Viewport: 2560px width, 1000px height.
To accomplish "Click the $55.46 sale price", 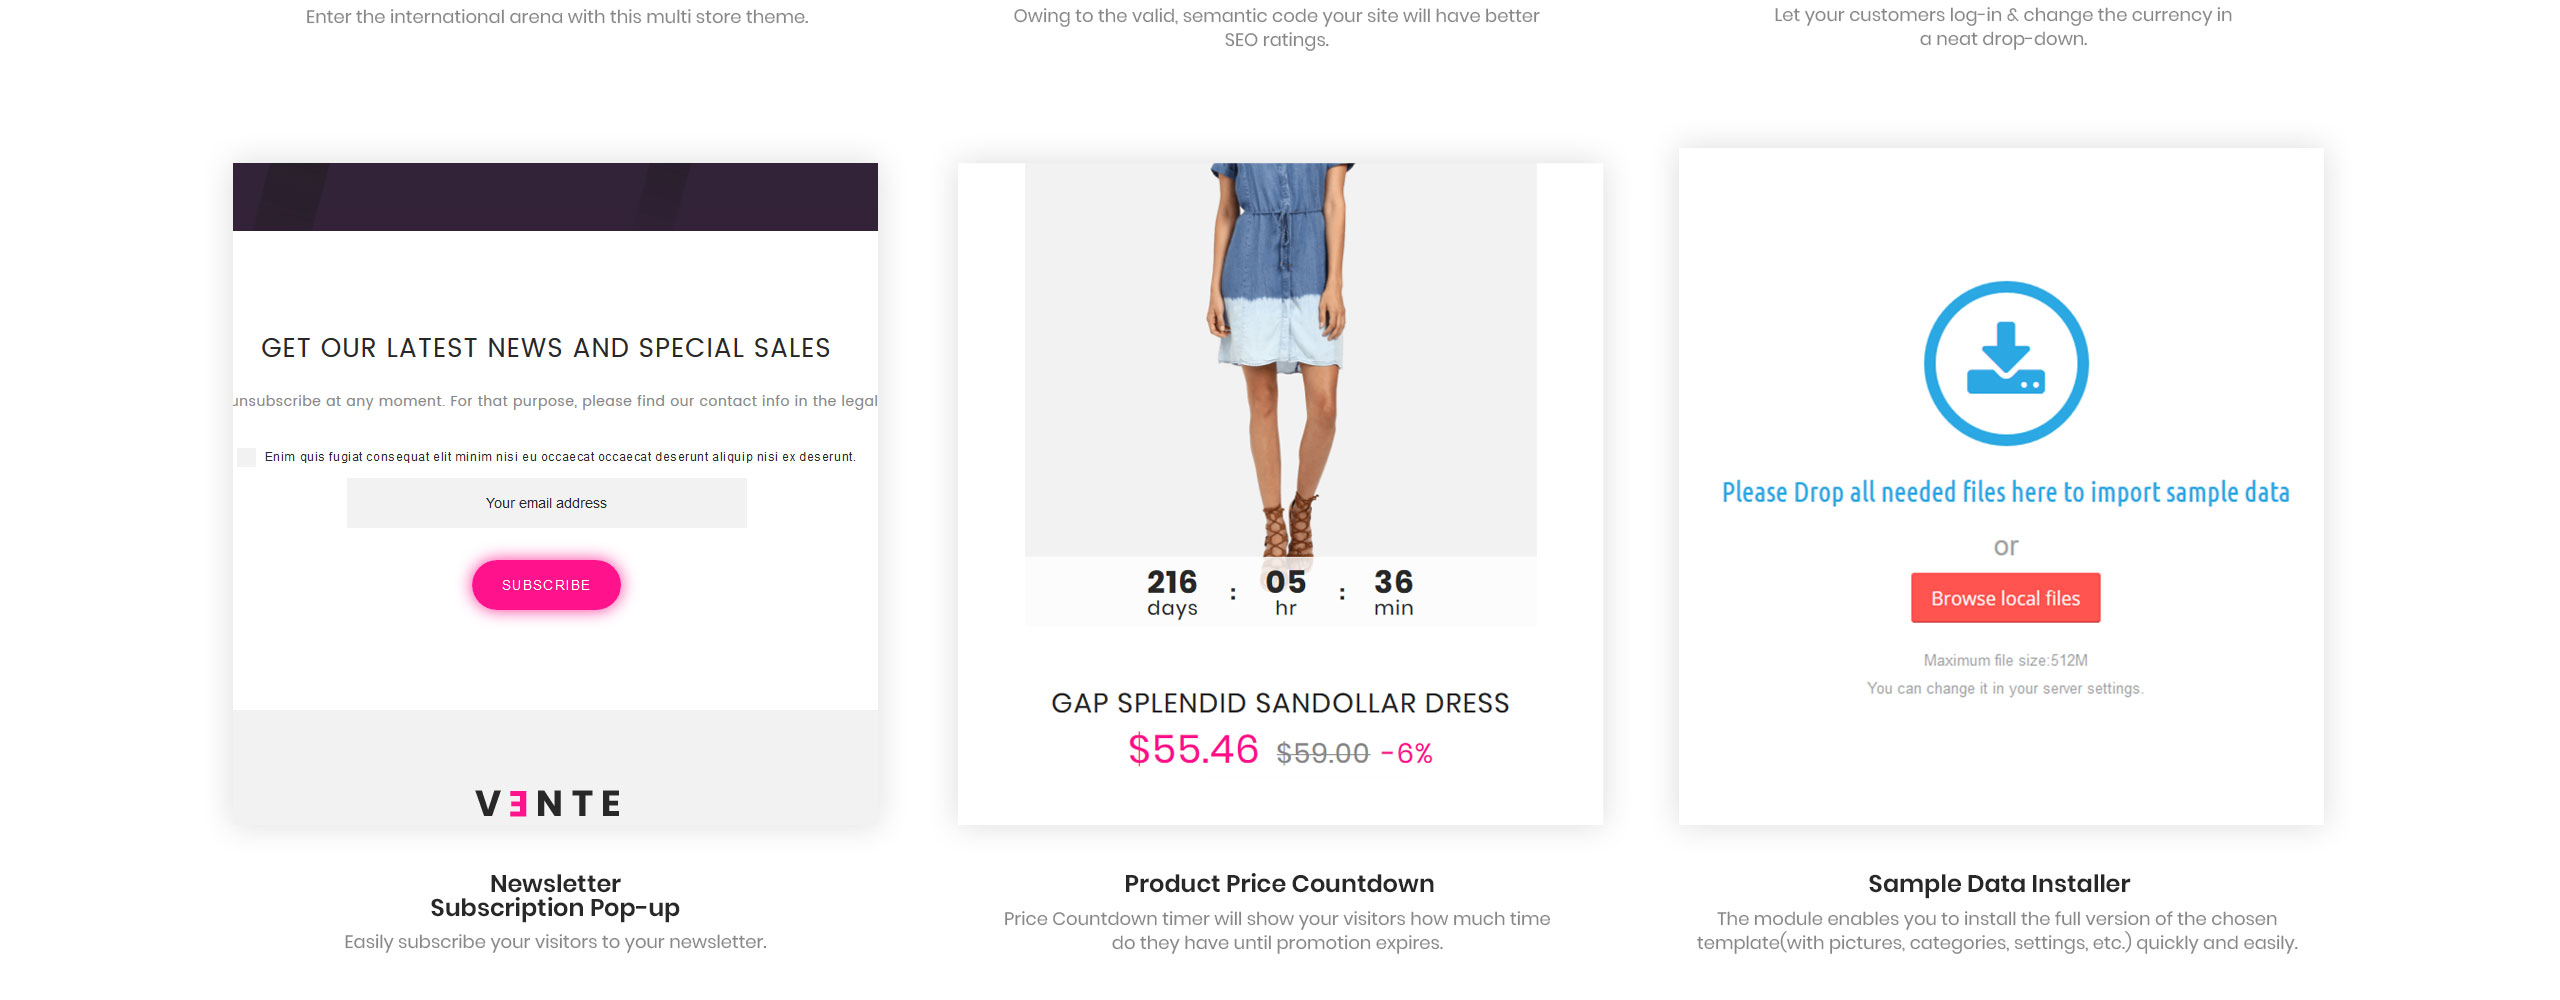I will 1193,750.
